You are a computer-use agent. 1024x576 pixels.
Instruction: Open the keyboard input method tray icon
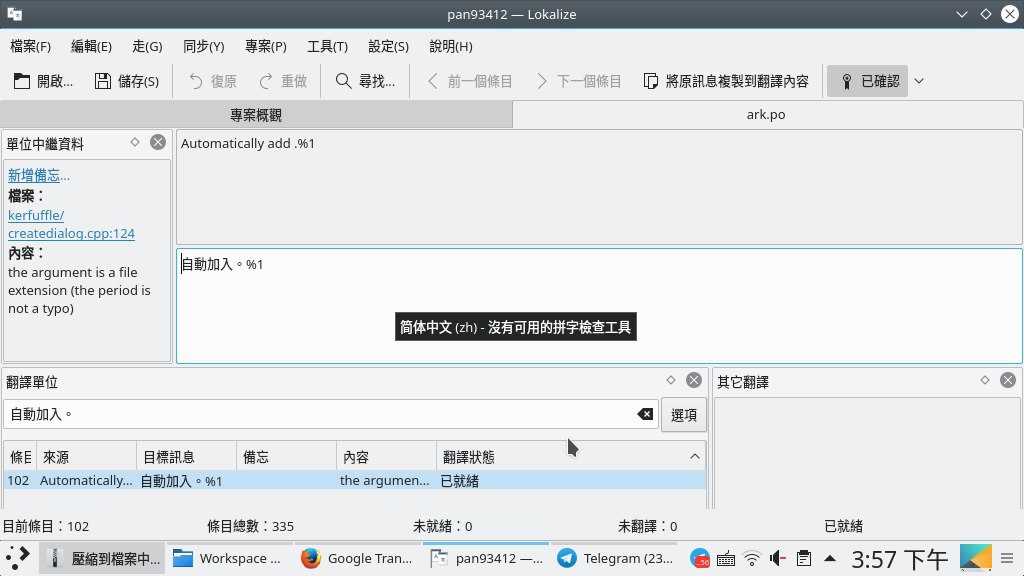(x=726, y=559)
